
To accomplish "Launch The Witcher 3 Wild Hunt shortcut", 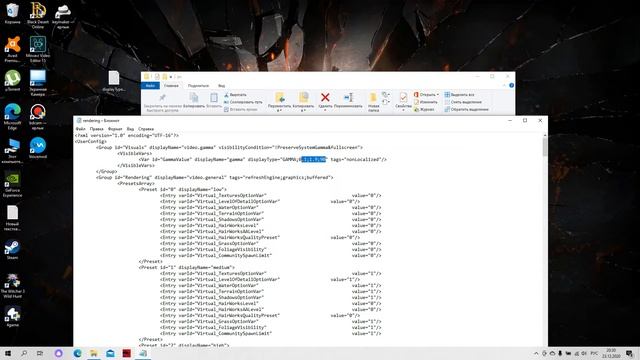I will point(12,285).
